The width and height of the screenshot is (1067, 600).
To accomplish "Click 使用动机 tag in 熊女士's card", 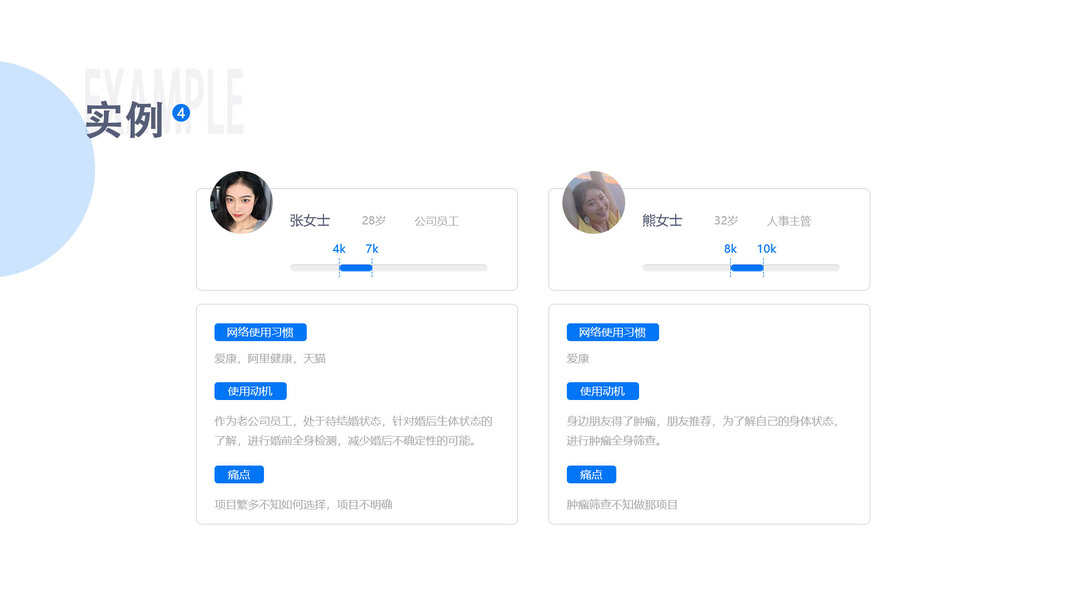I will (x=603, y=391).
